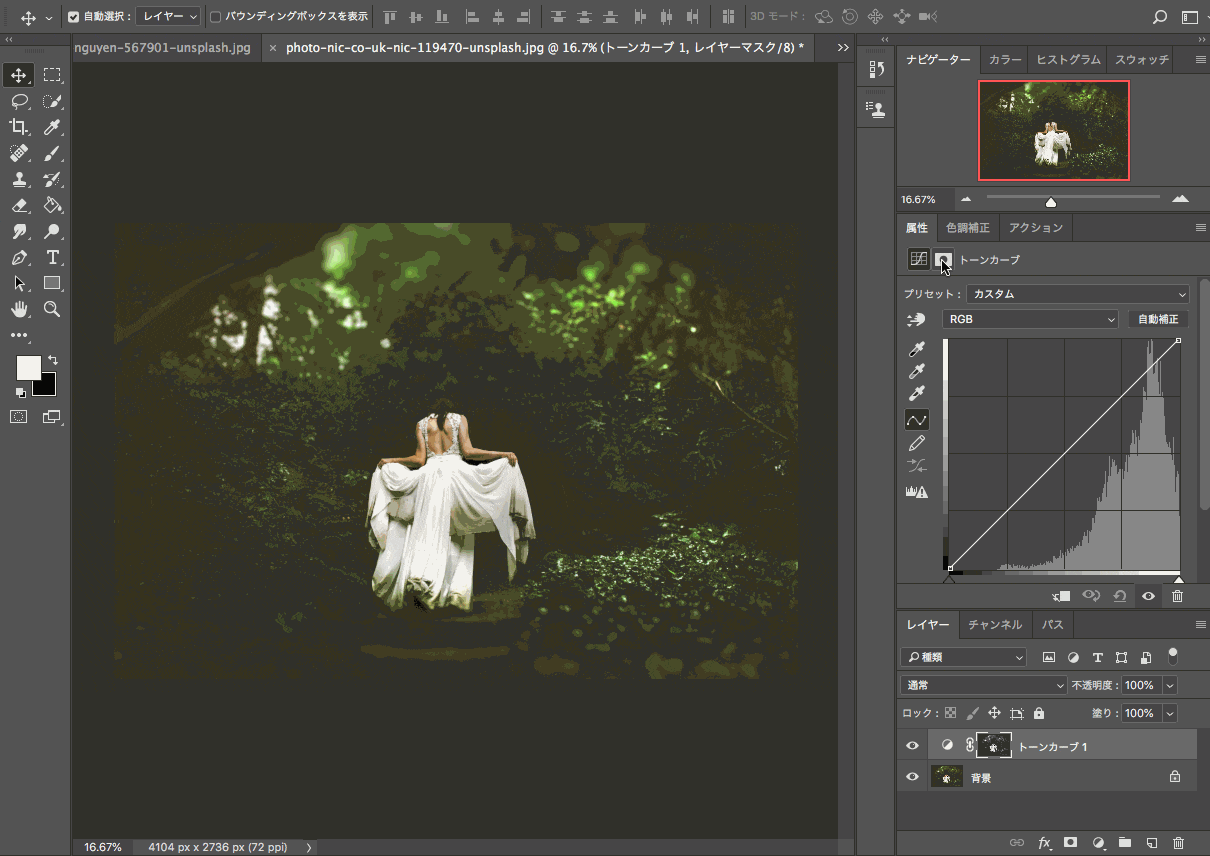This screenshot has height=856, width=1210.
Task: Click the black point eyedropper in curves
Action: pyautogui.click(x=917, y=349)
